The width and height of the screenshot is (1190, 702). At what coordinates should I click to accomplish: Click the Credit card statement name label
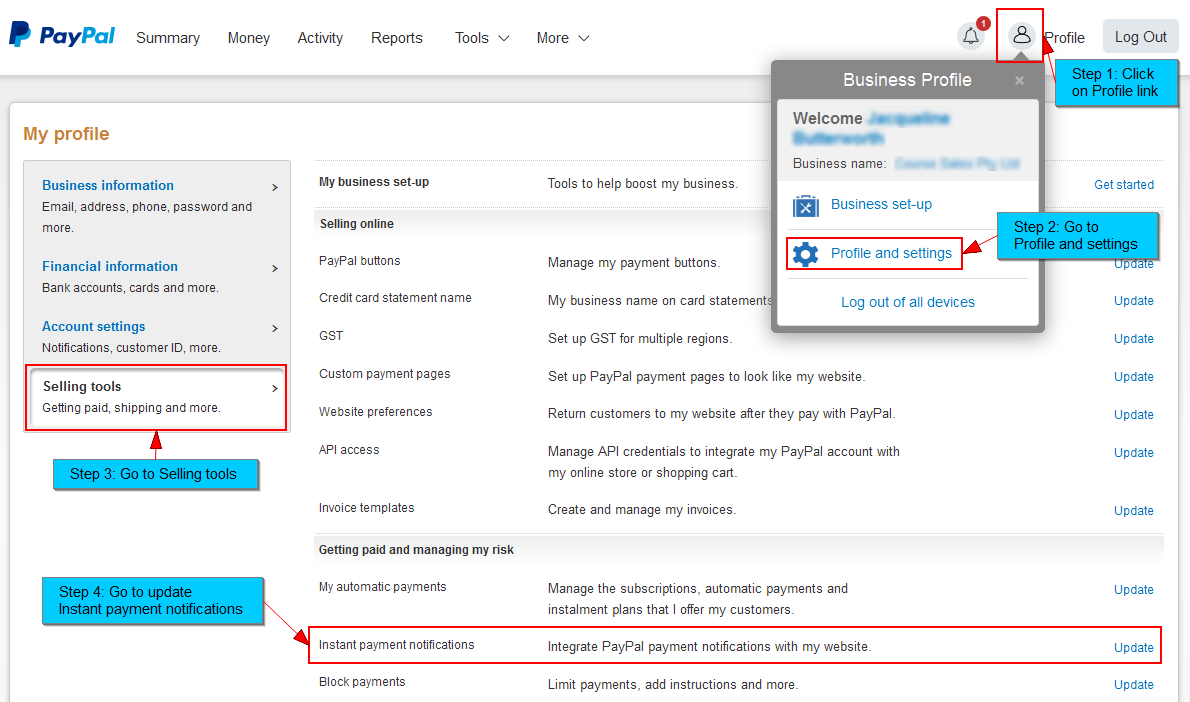click(395, 298)
